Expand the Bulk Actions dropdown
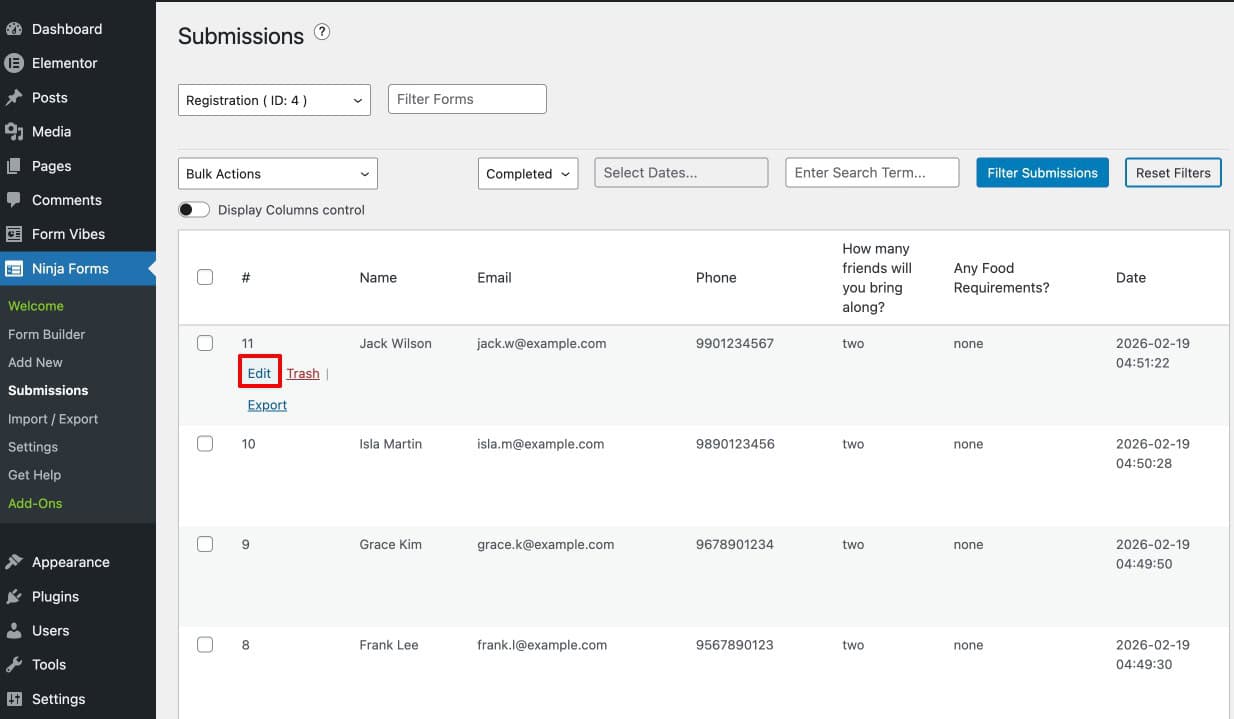The image size is (1234, 719). pyautogui.click(x=278, y=173)
